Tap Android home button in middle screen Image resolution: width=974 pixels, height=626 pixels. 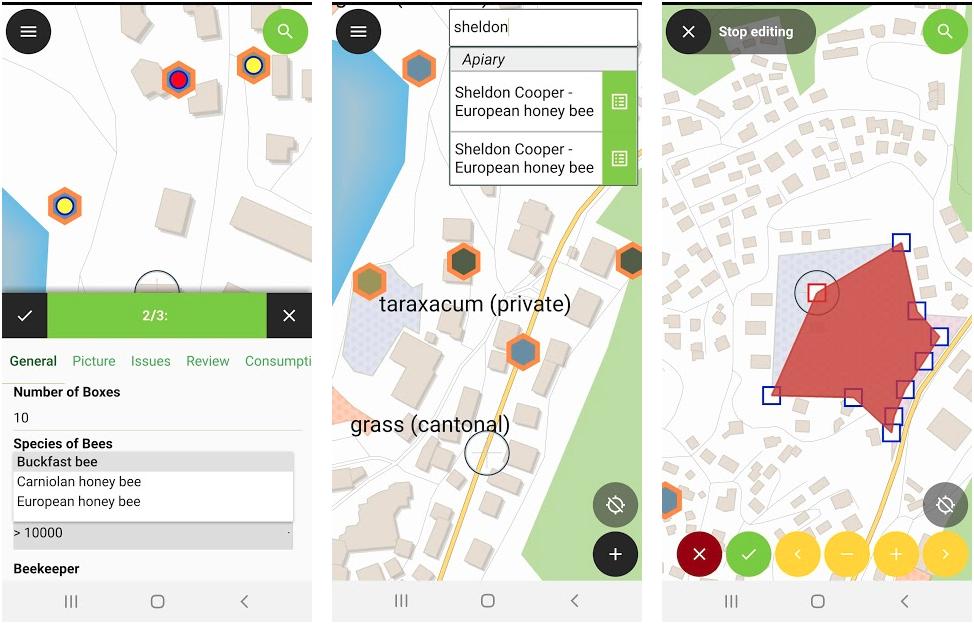coord(488,601)
